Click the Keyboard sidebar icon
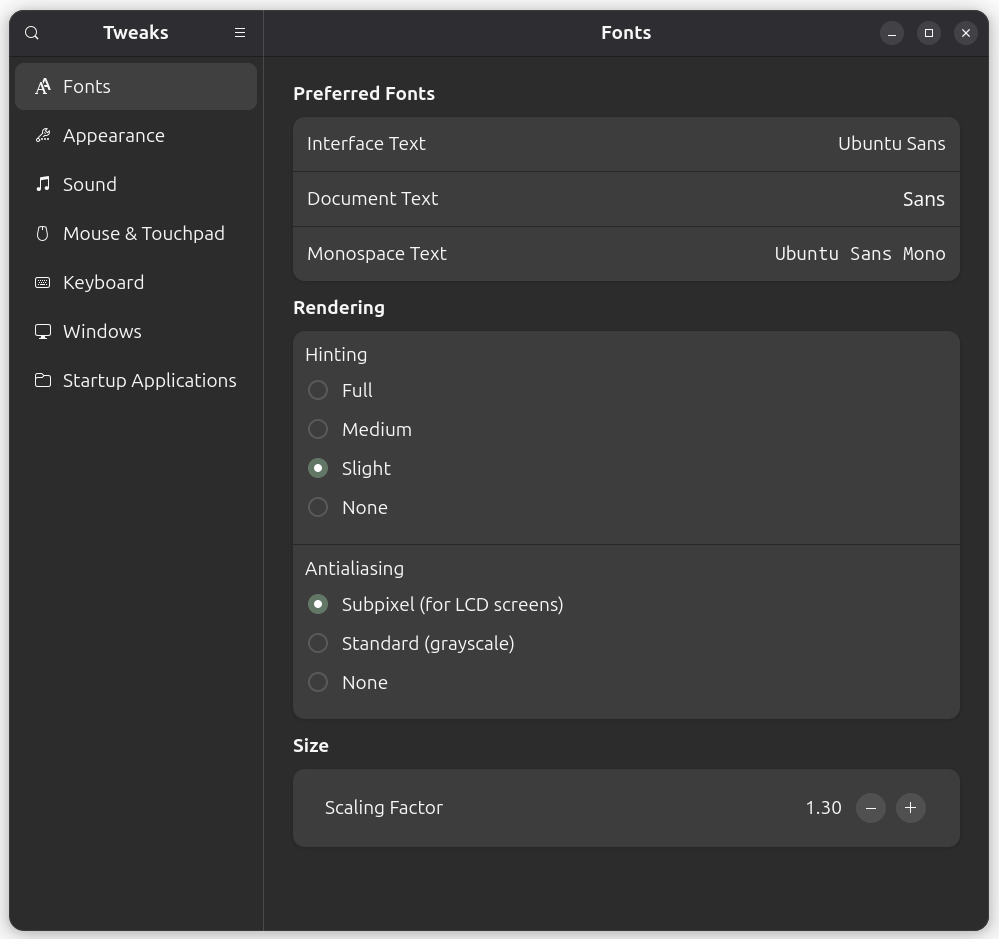Viewport: 999px width, 939px height. (x=43, y=283)
